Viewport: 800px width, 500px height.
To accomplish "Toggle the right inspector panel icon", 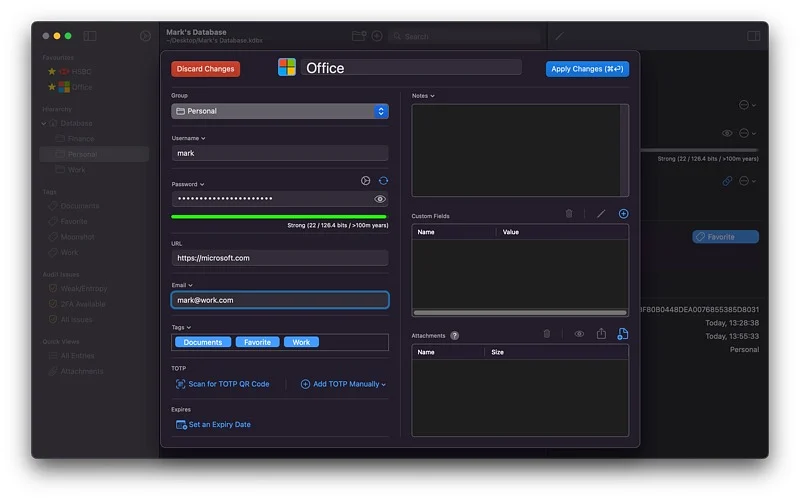I will tap(754, 36).
